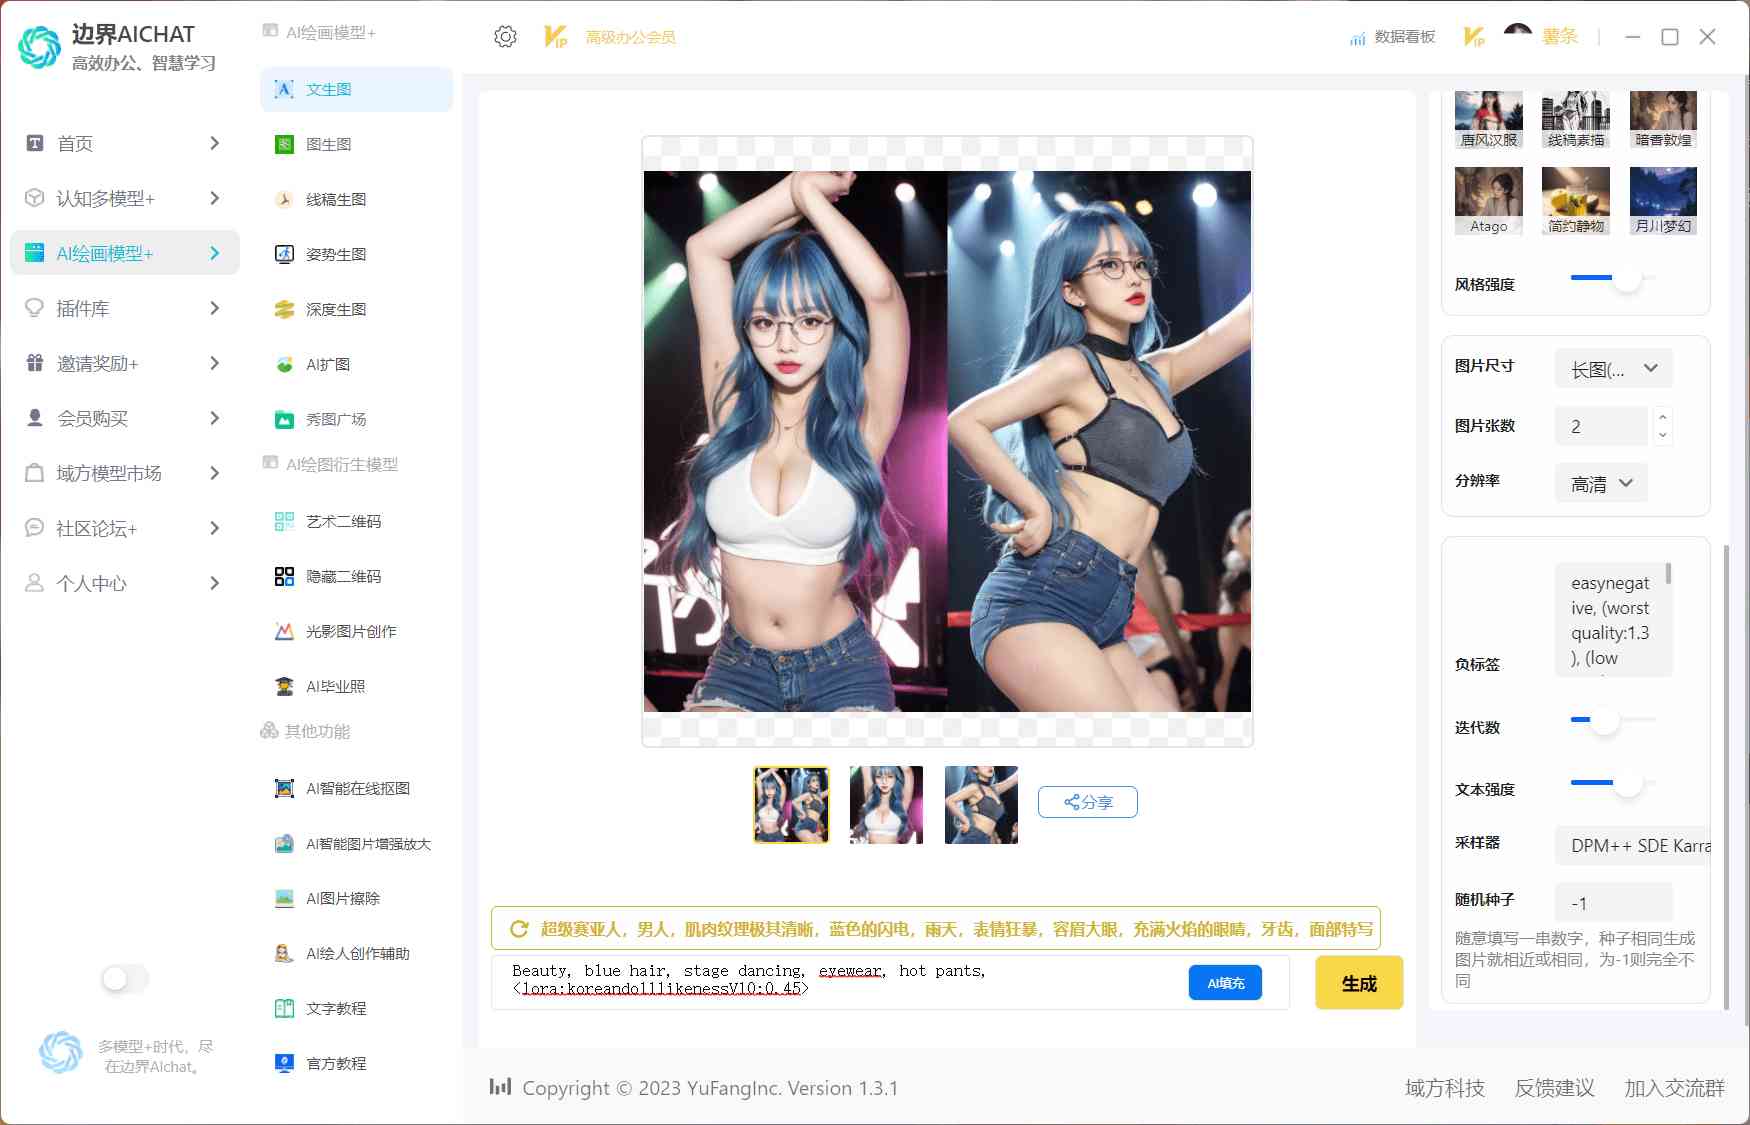Select the 姿势生图 icon
Image resolution: width=1750 pixels, height=1125 pixels.
tap(284, 254)
